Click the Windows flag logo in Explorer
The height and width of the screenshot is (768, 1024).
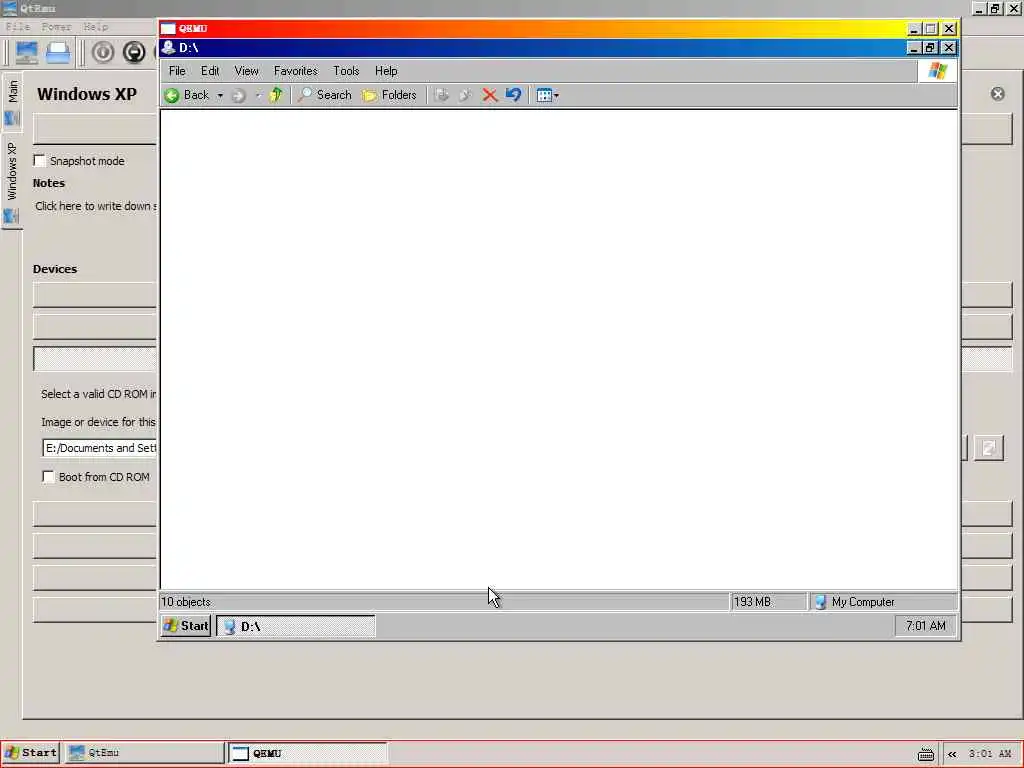click(x=938, y=71)
